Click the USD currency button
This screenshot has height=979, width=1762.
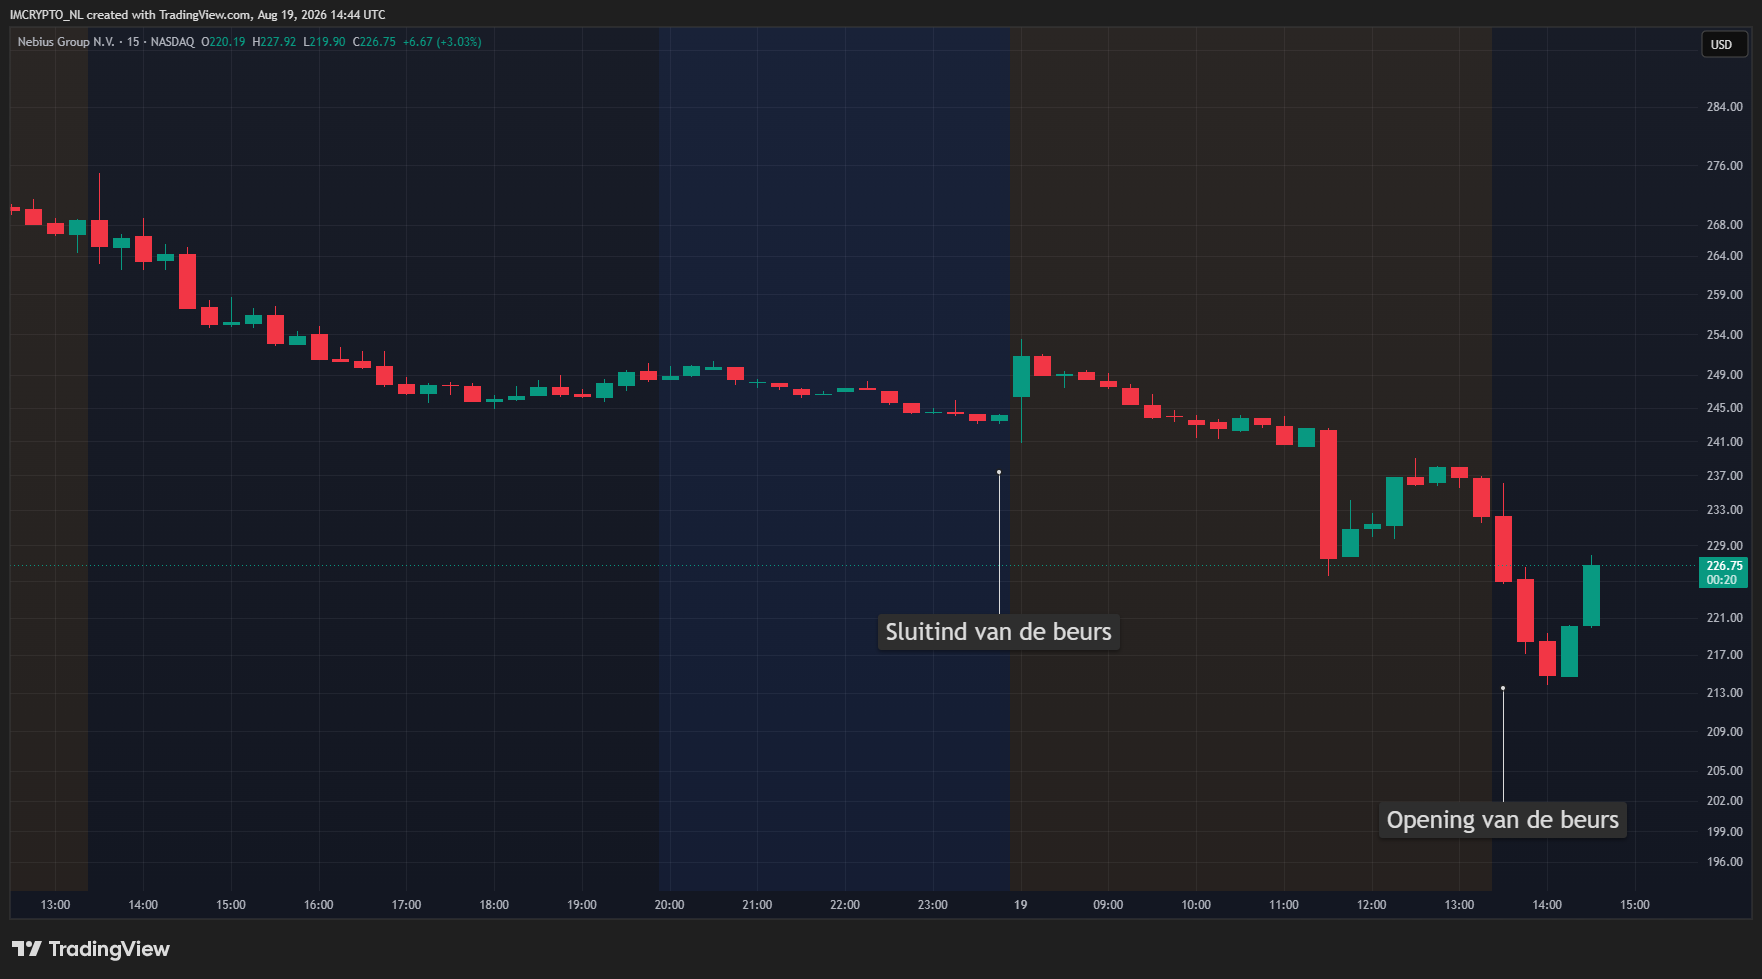tap(1724, 44)
